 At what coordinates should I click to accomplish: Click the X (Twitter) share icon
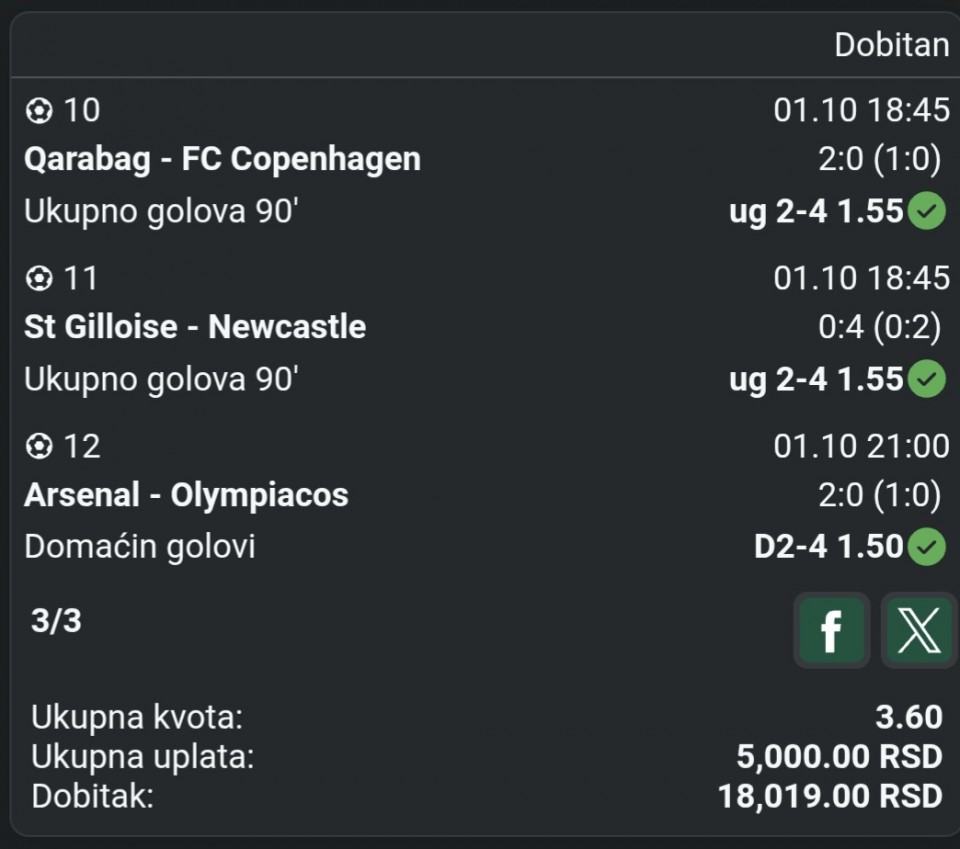click(x=918, y=630)
